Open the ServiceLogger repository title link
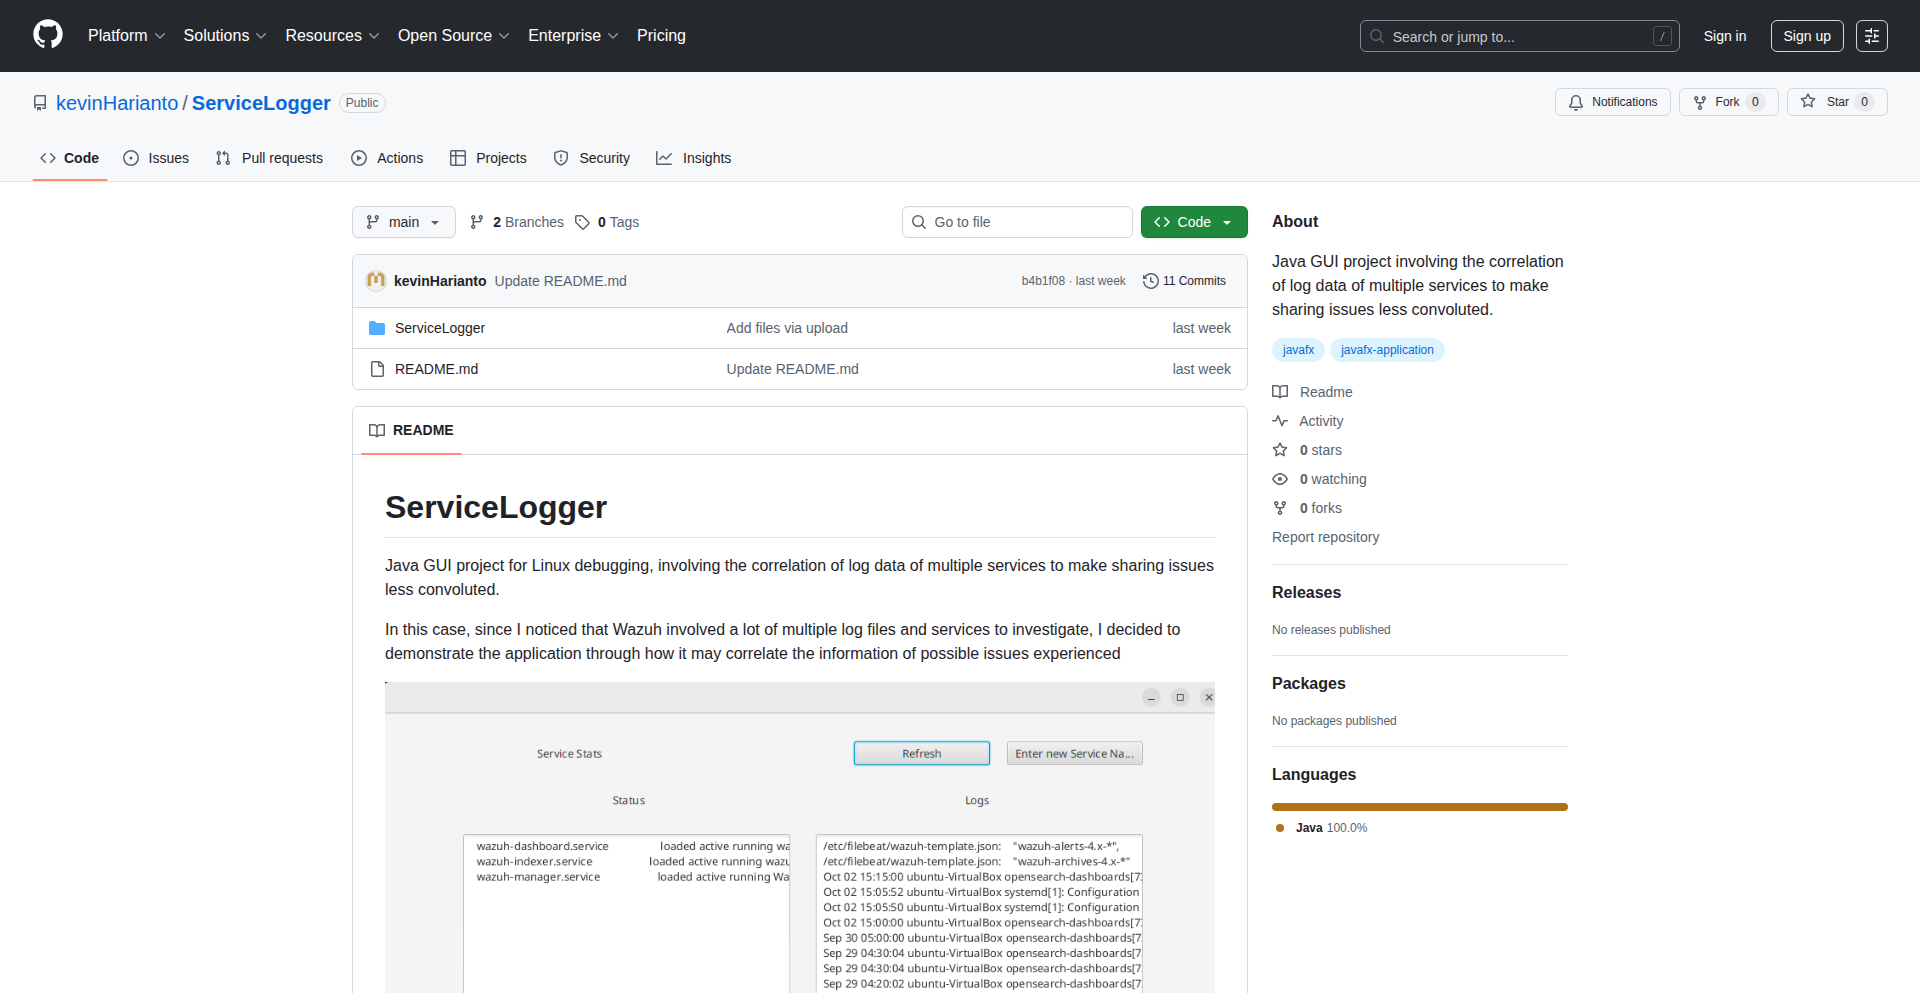This screenshot has height=993, width=1920. click(261, 103)
